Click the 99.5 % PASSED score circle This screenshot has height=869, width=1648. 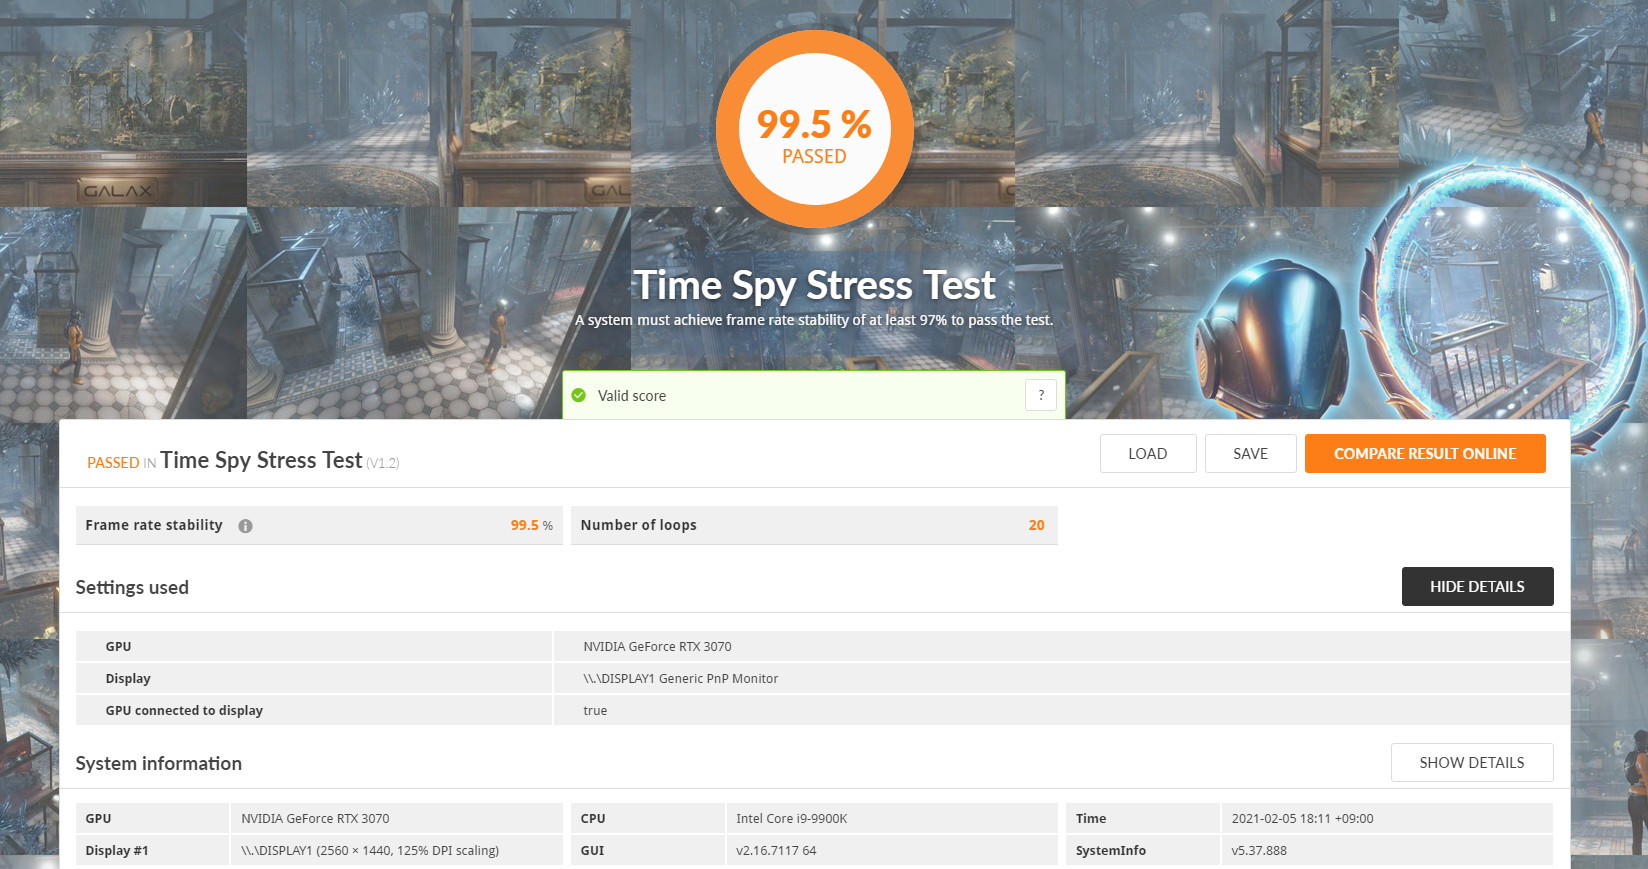815,130
